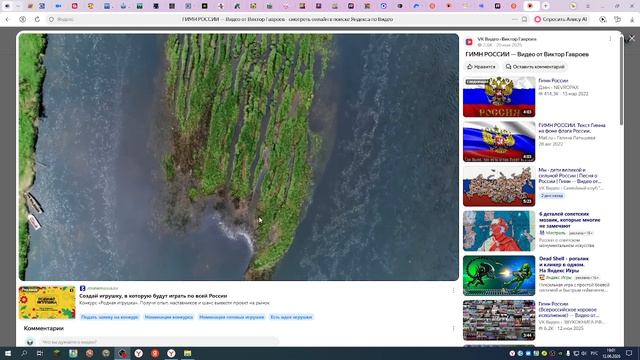Close the video viewer with the X icon
Screen dimensions: 640x360
pos(632,38)
